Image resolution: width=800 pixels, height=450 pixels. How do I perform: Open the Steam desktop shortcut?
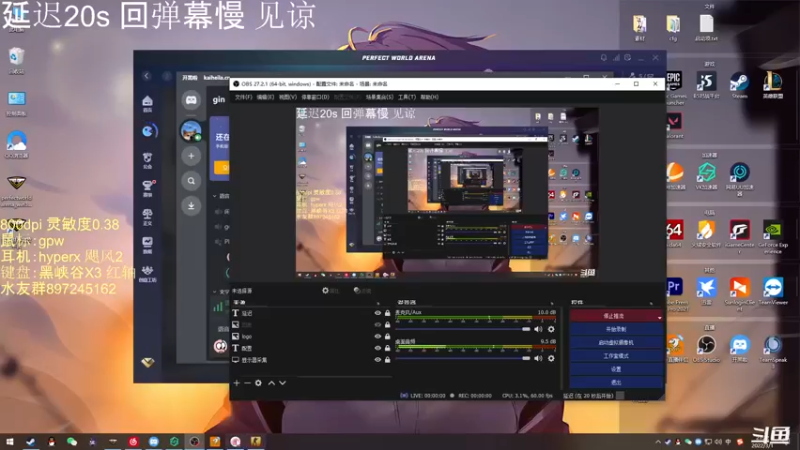point(739,86)
